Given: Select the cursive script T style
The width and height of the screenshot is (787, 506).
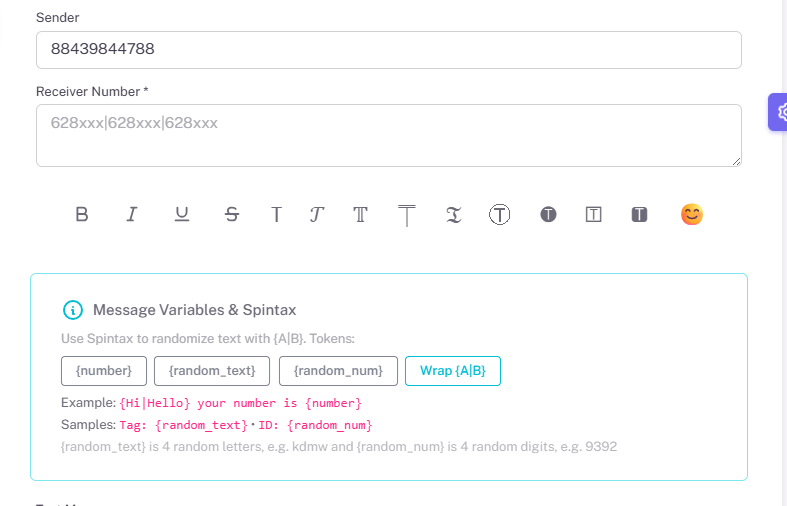Looking at the screenshot, I should (x=316, y=214).
